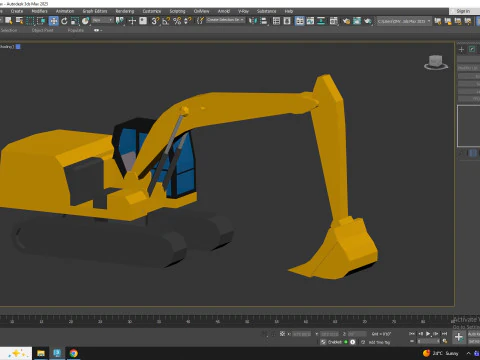
Task: Click Edit Named Selection Sets icon
Action: (200, 21)
